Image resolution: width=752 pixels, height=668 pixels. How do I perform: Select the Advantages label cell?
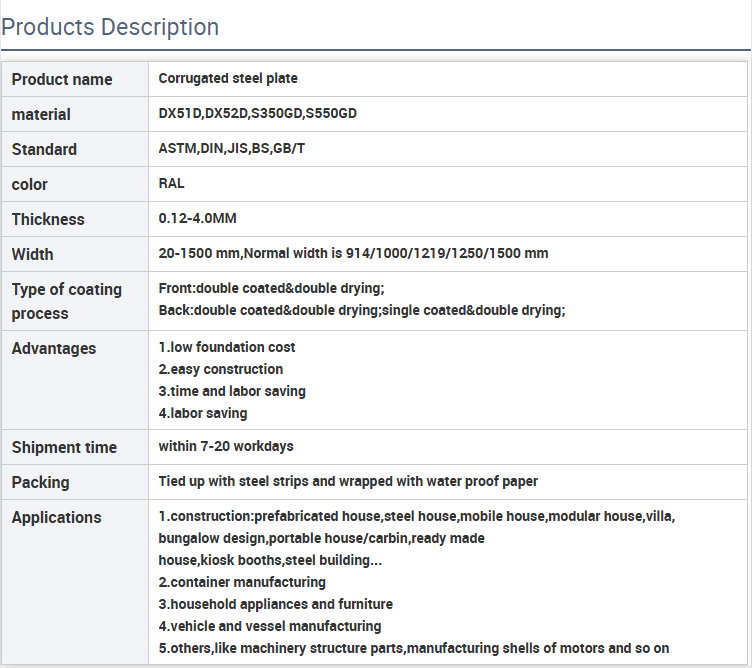click(x=75, y=380)
